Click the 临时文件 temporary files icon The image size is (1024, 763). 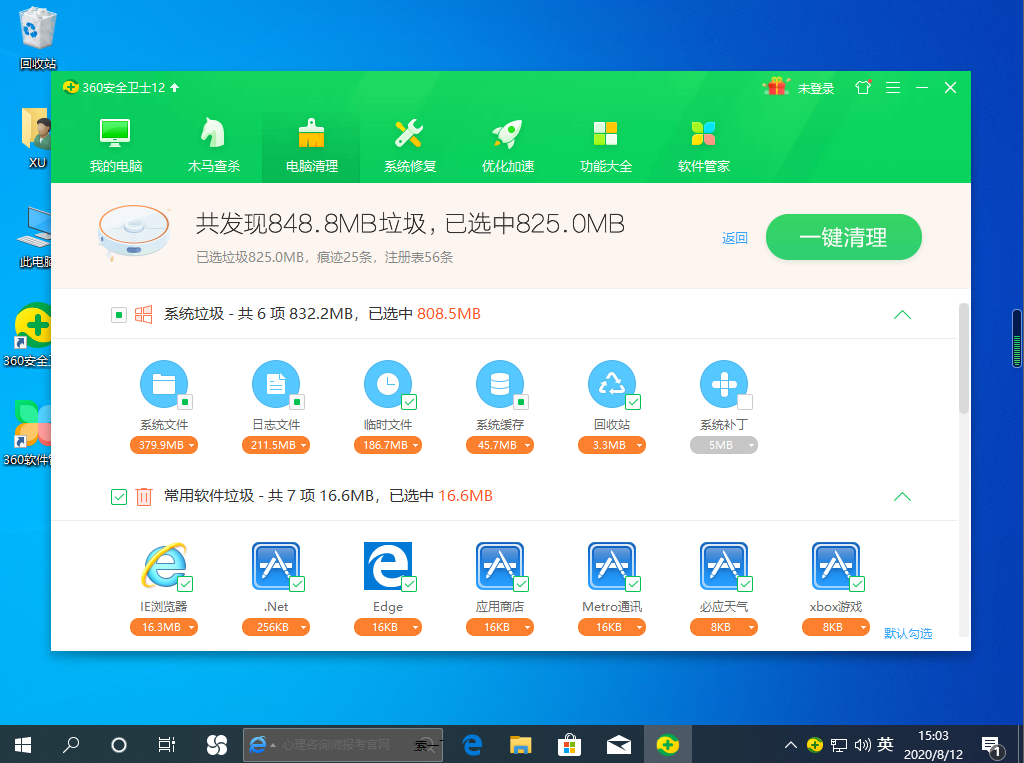click(x=387, y=385)
